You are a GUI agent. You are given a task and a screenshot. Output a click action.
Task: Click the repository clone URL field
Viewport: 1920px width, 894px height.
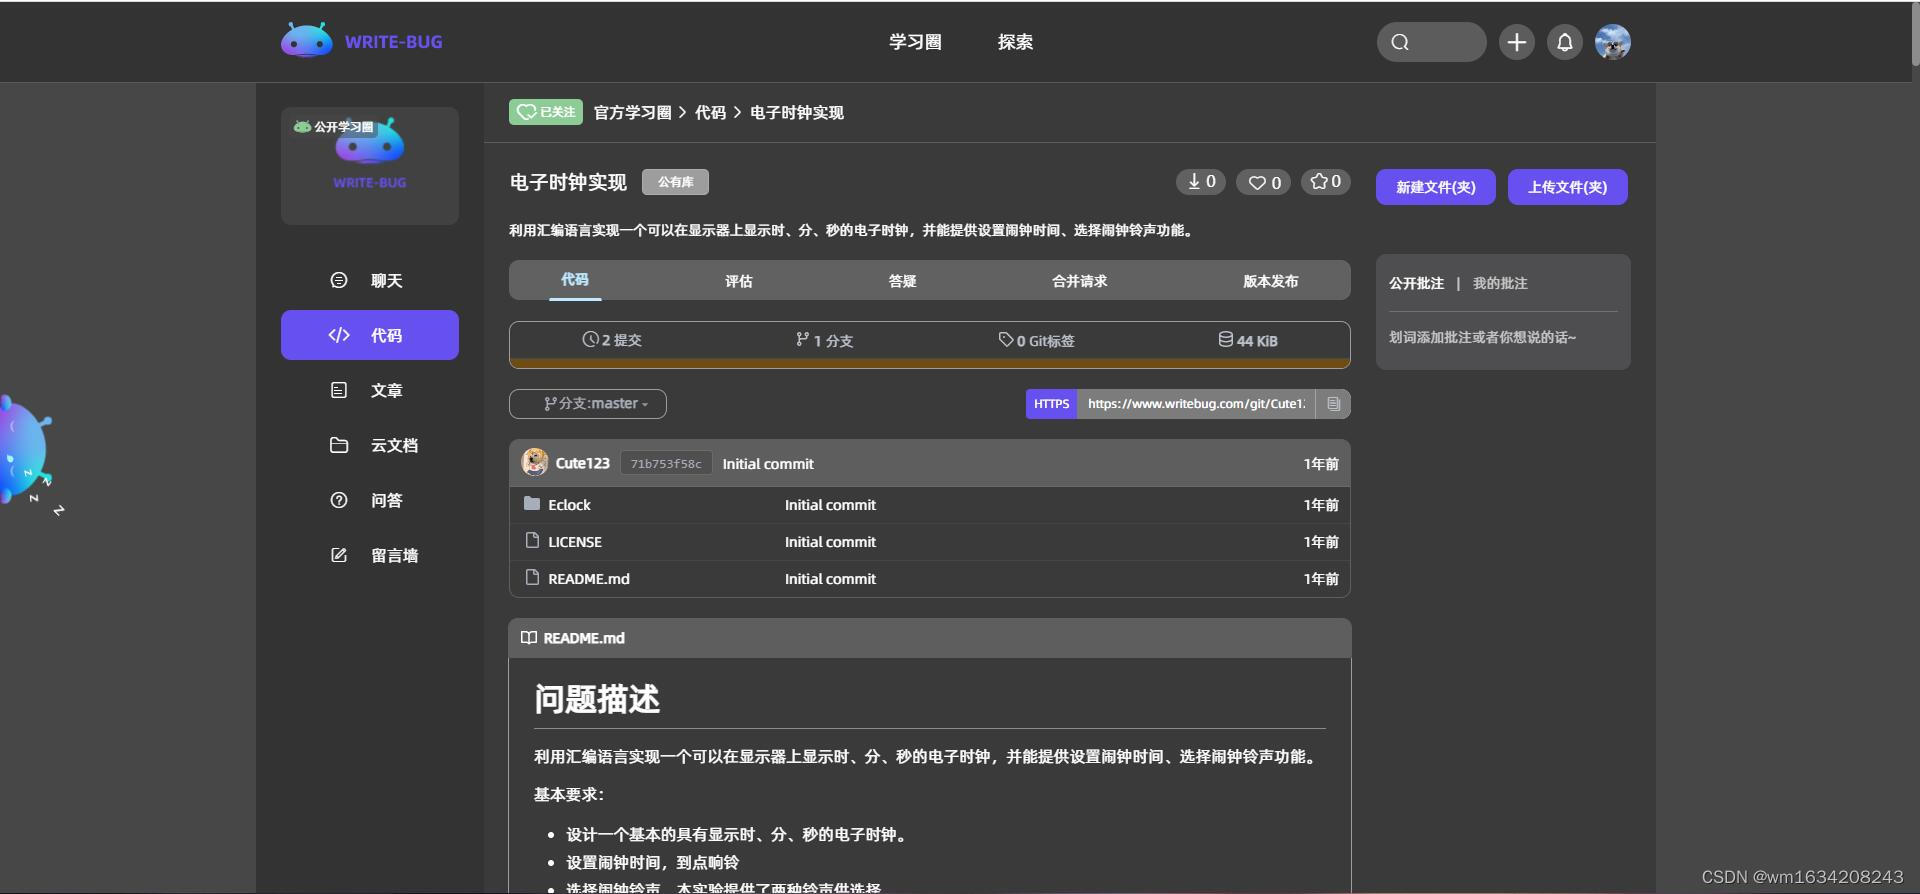coord(1196,404)
